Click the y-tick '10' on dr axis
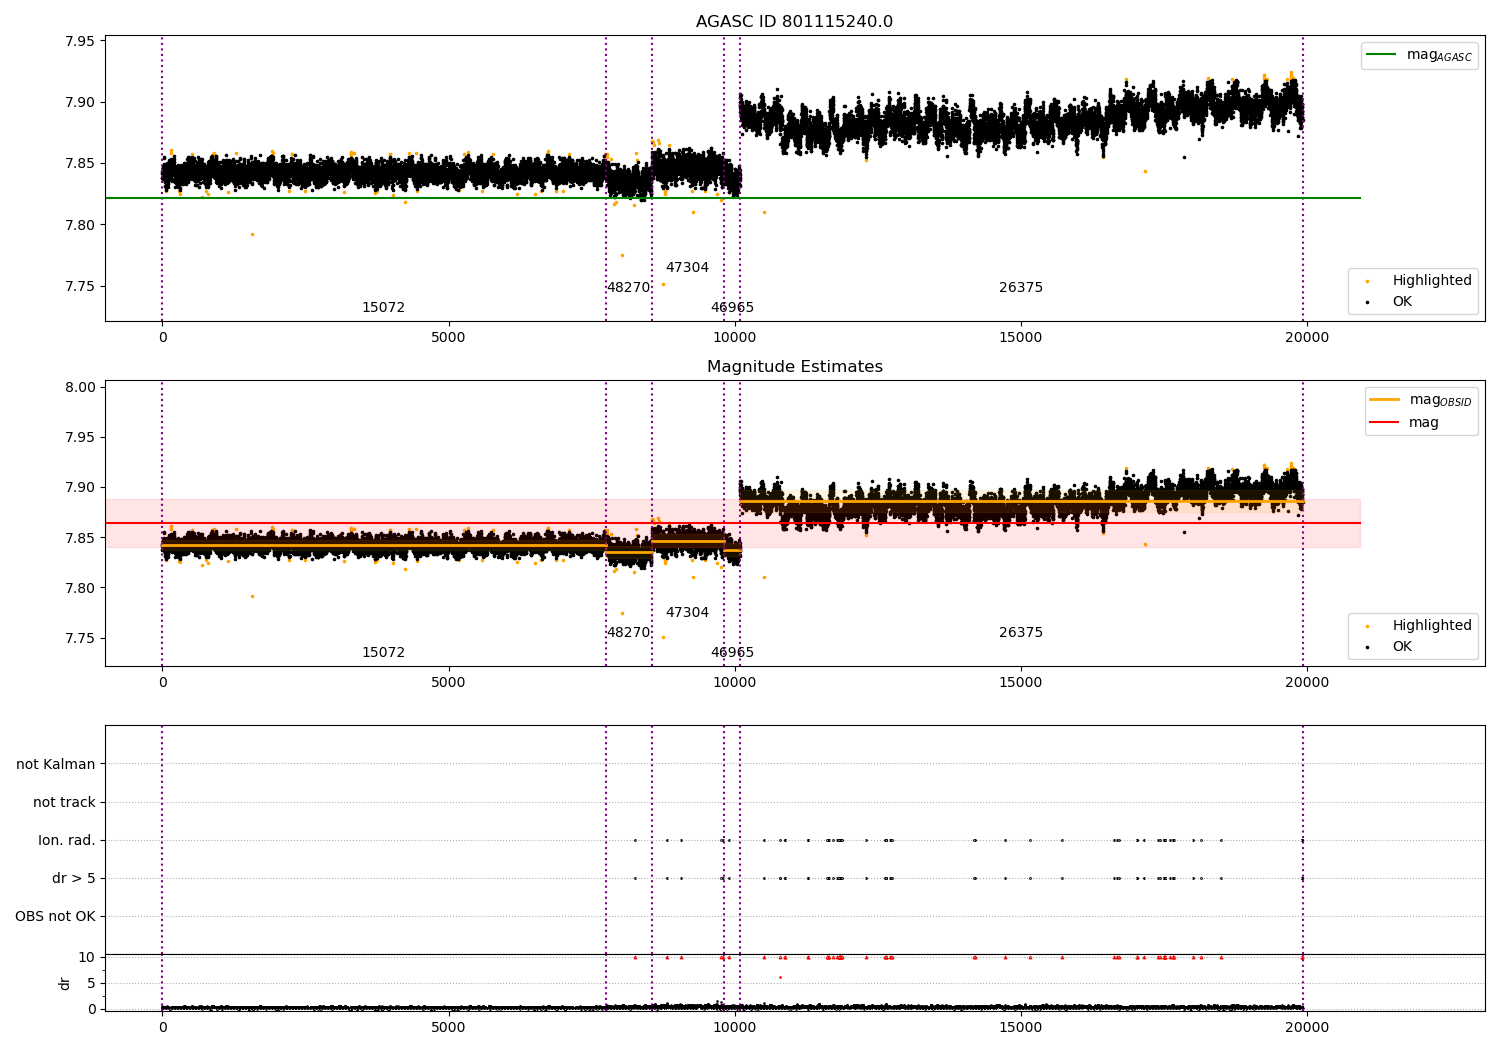1500x1050 pixels. pos(87,958)
